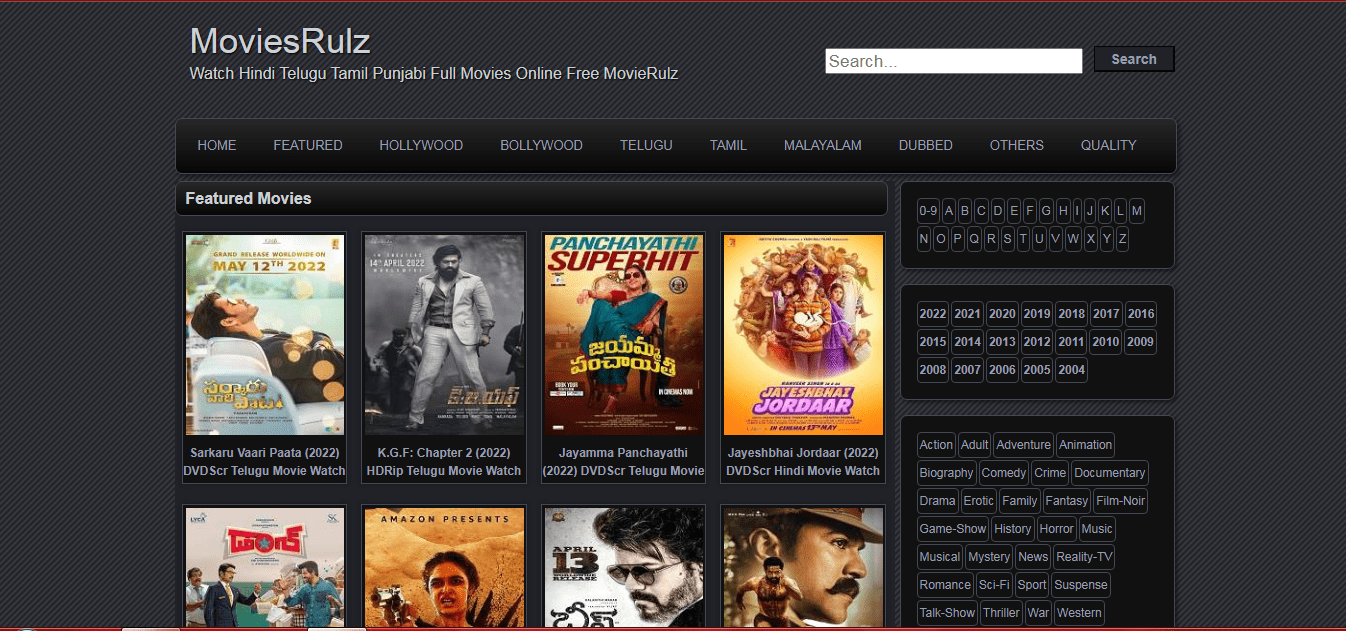Select the History genre tag

click(x=1013, y=529)
